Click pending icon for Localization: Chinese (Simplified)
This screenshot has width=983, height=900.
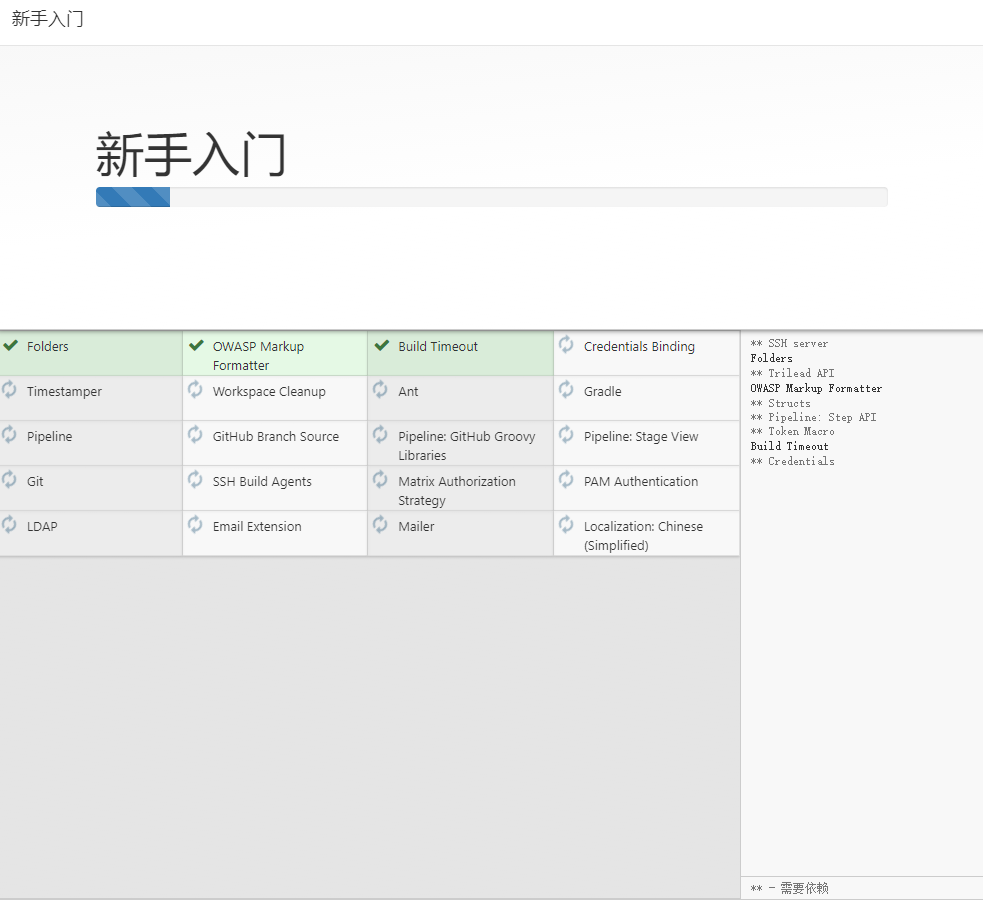tap(566, 525)
